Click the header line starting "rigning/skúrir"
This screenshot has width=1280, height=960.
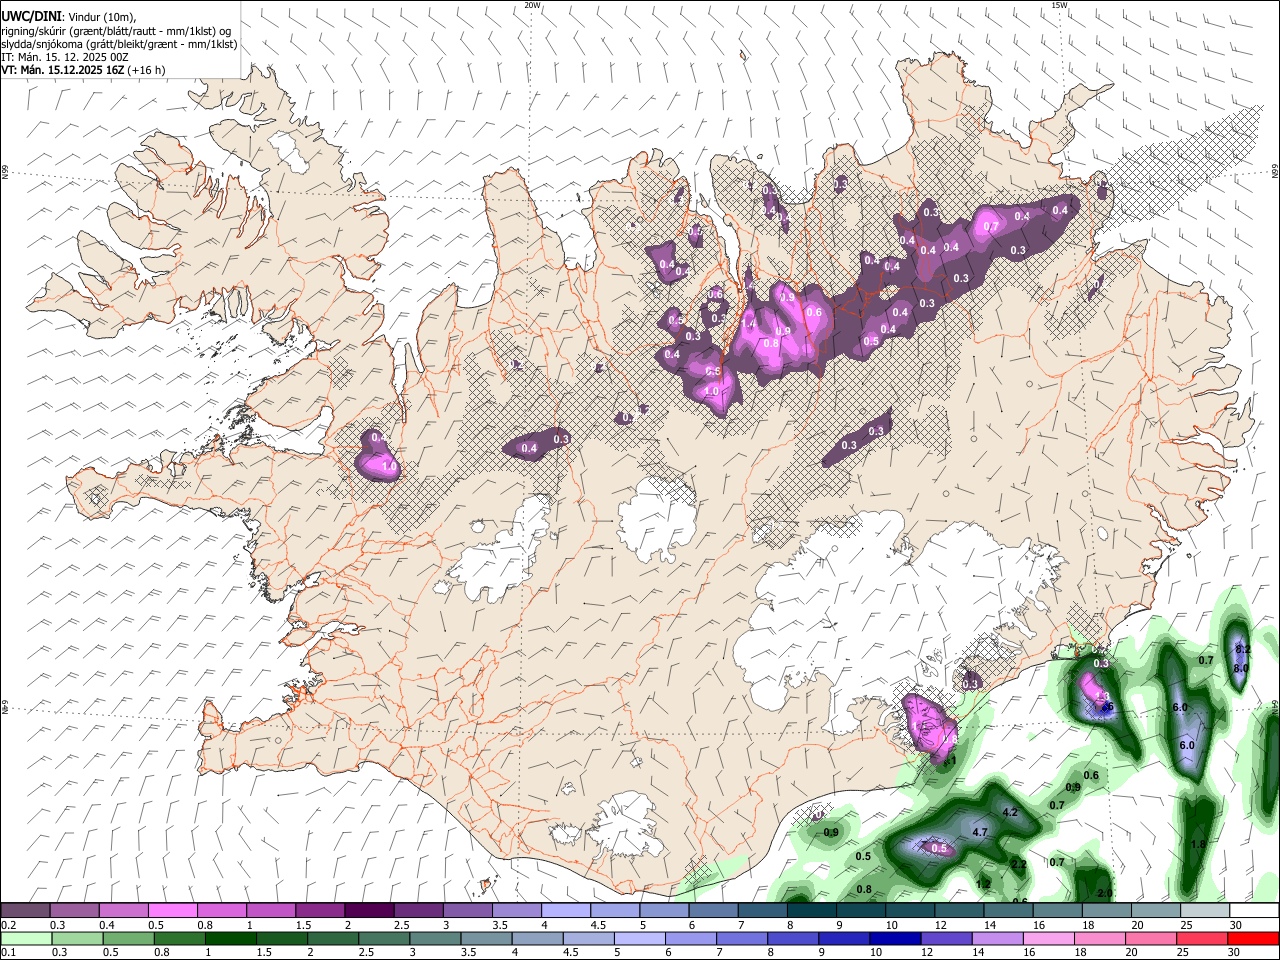[x=116, y=31]
